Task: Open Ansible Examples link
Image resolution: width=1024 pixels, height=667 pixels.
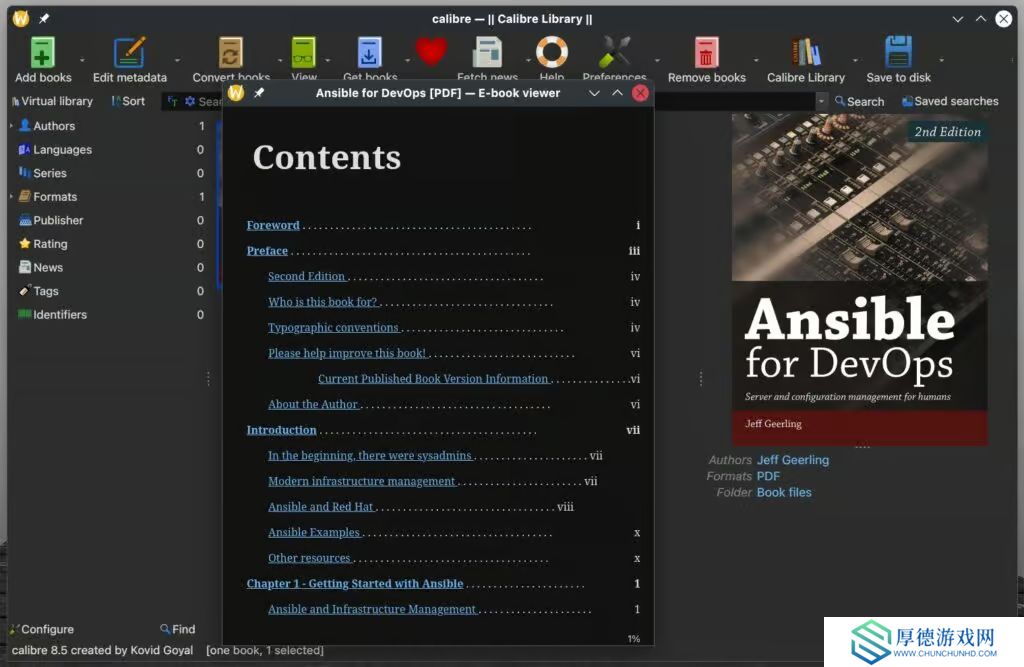Action: click(x=313, y=532)
